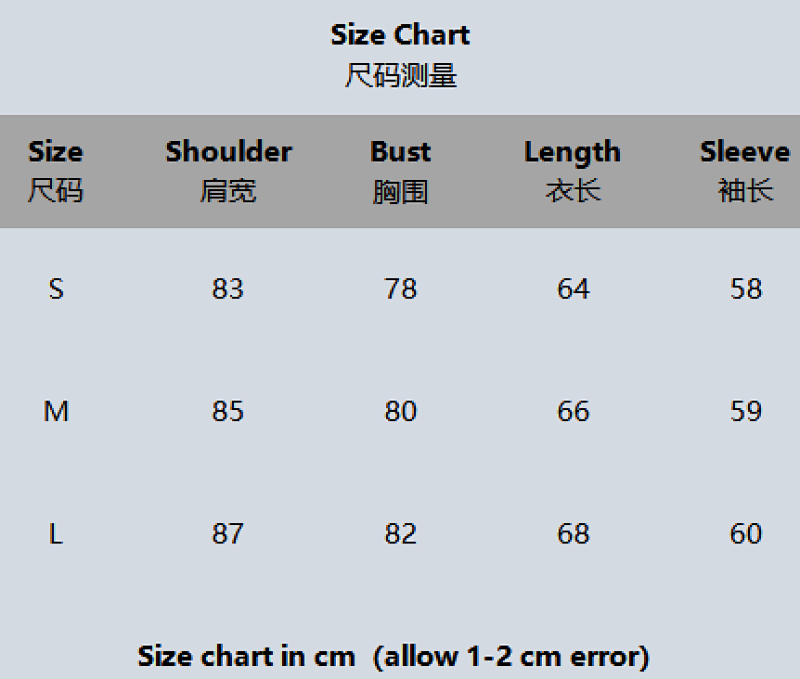Click the Length column header
The height and width of the screenshot is (679, 800).
[572, 171]
